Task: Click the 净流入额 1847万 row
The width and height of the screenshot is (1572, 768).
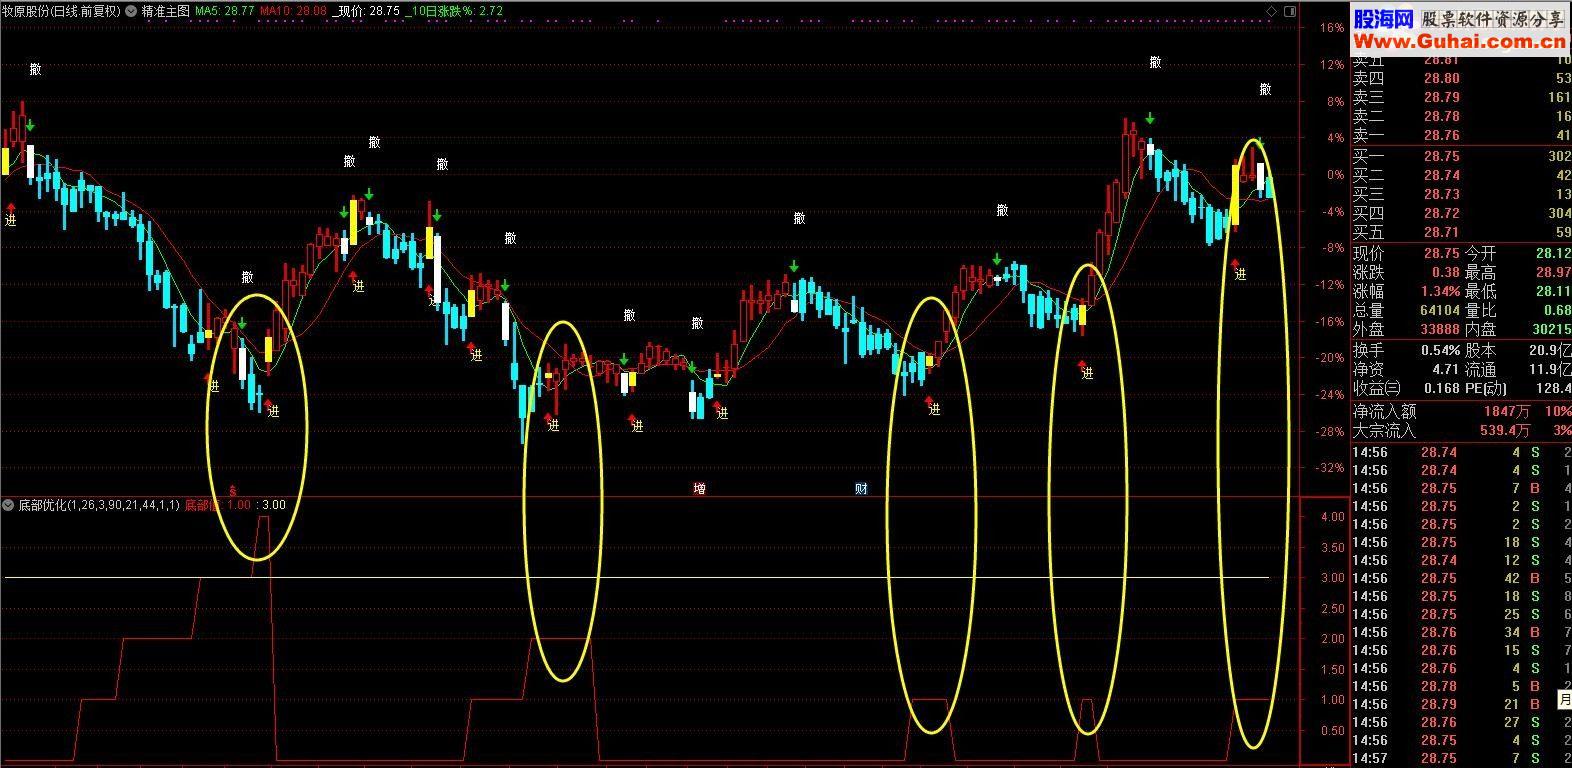Action: click(1461, 411)
